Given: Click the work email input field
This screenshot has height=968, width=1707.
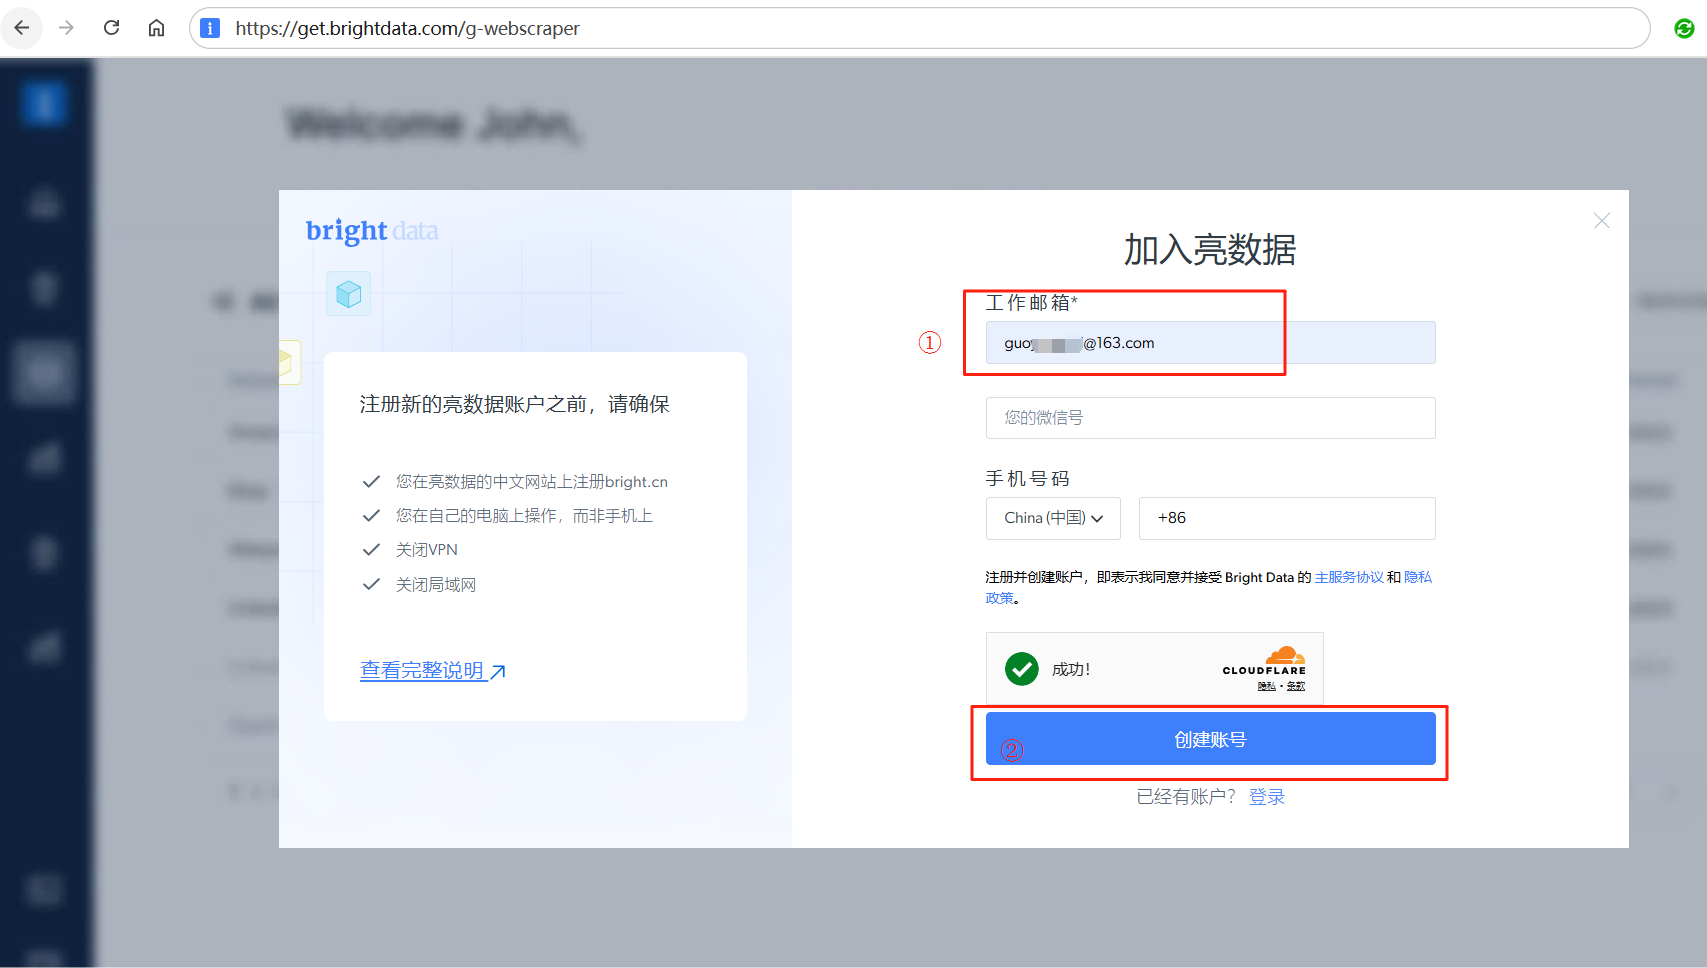Looking at the screenshot, I should [1210, 343].
